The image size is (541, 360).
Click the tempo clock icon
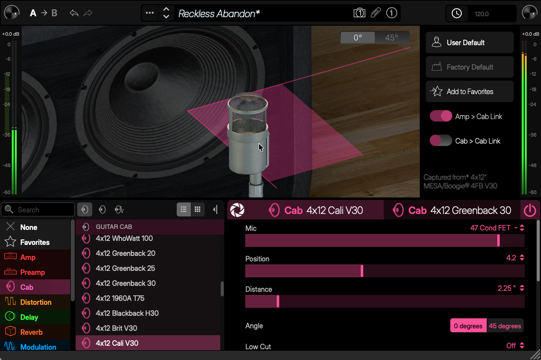coord(456,13)
